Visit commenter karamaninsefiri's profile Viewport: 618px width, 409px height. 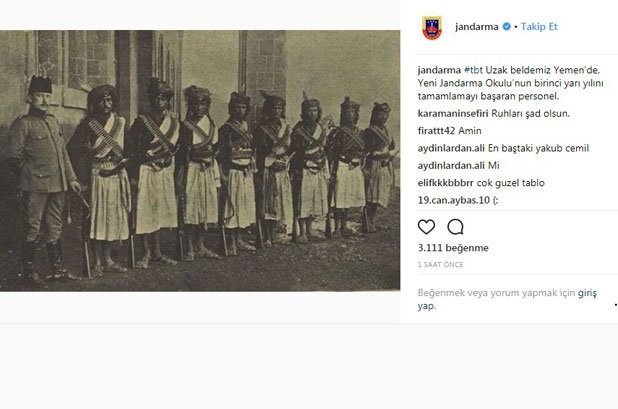coord(453,113)
